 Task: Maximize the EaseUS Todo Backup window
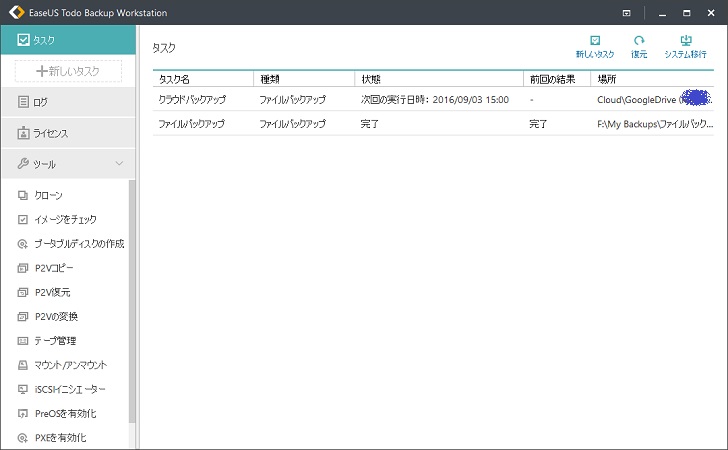coord(687,13)
